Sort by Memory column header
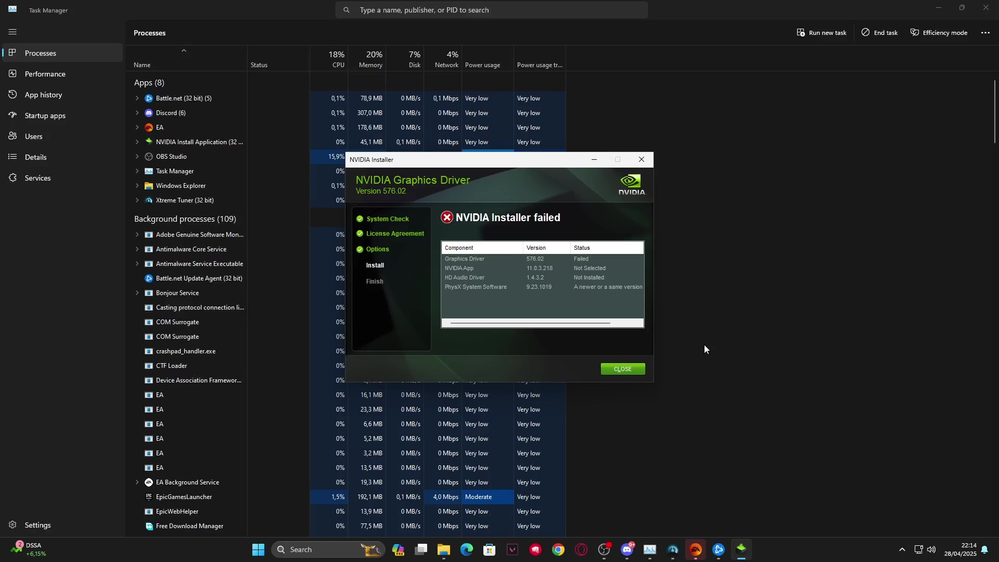This screenshot has width=999, height=562. point(367,59)
